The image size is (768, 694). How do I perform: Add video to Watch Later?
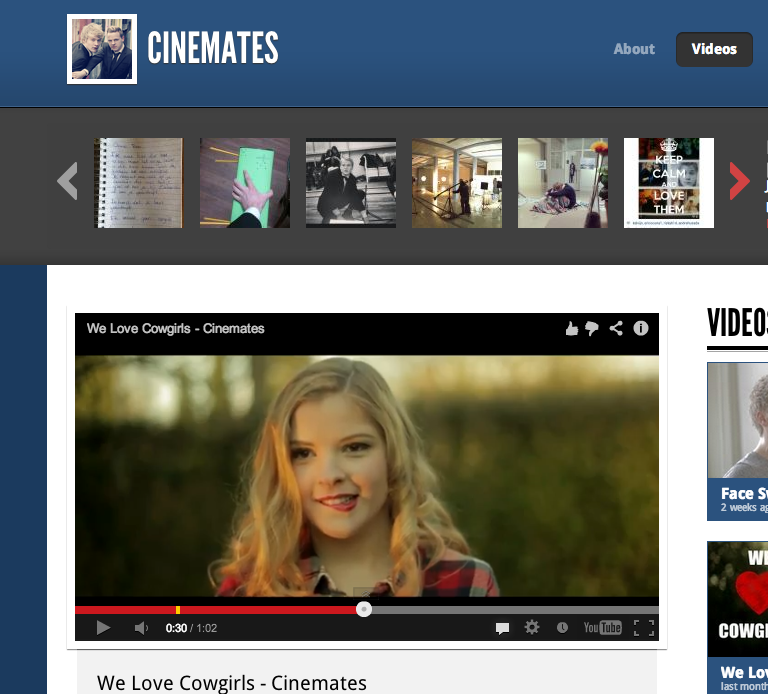point(562,627)
